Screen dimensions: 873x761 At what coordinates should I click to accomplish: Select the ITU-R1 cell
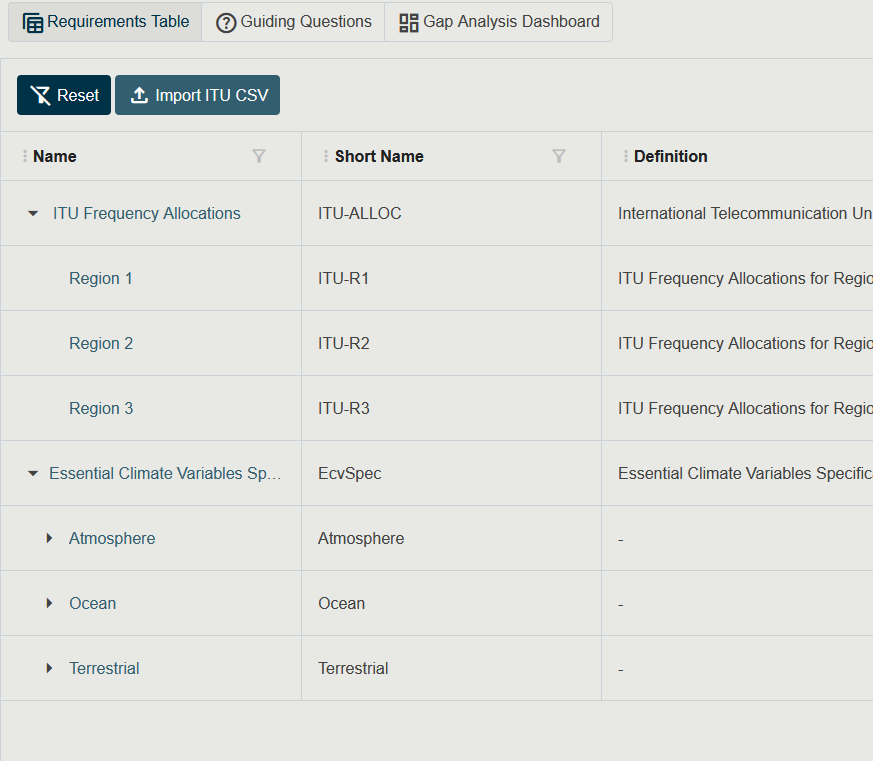[x=452, y=278]
